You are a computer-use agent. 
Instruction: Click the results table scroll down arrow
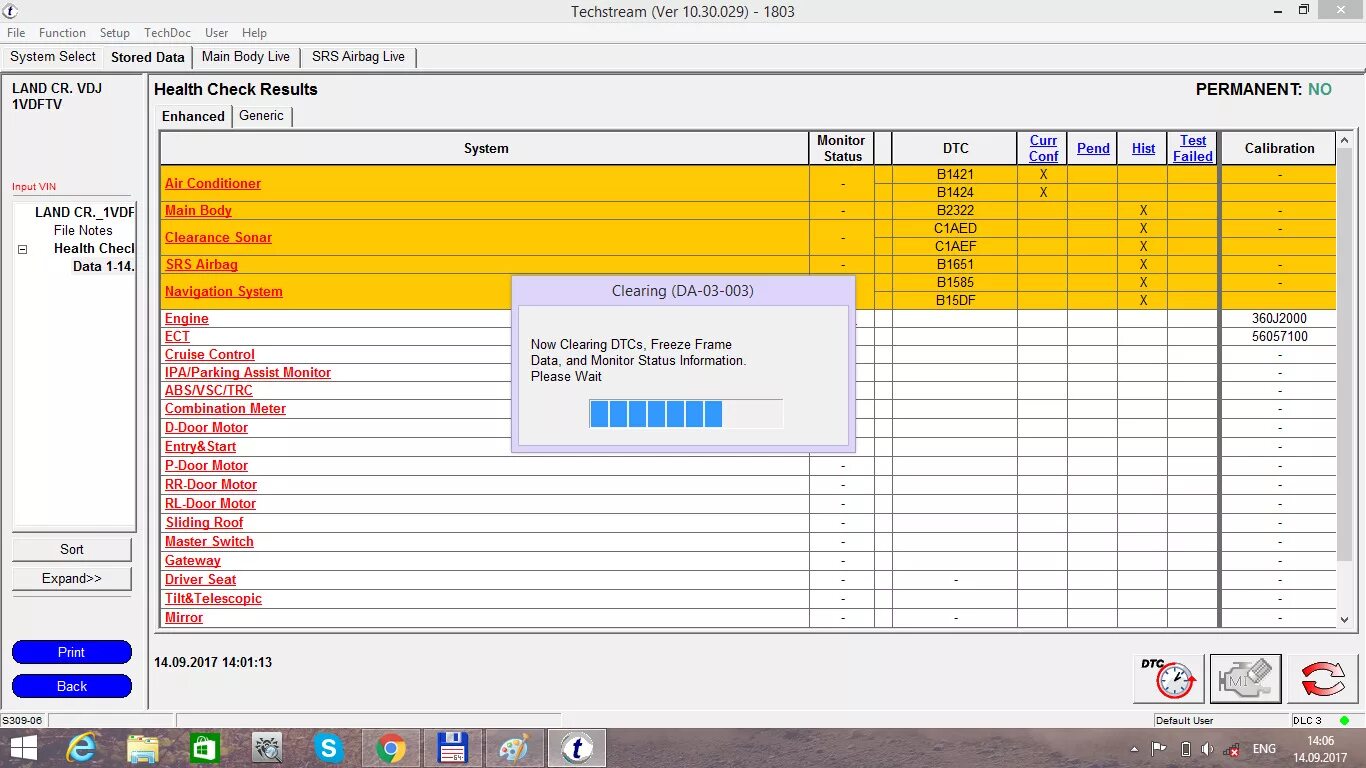pyautogui.click(x=1344, y=619)
